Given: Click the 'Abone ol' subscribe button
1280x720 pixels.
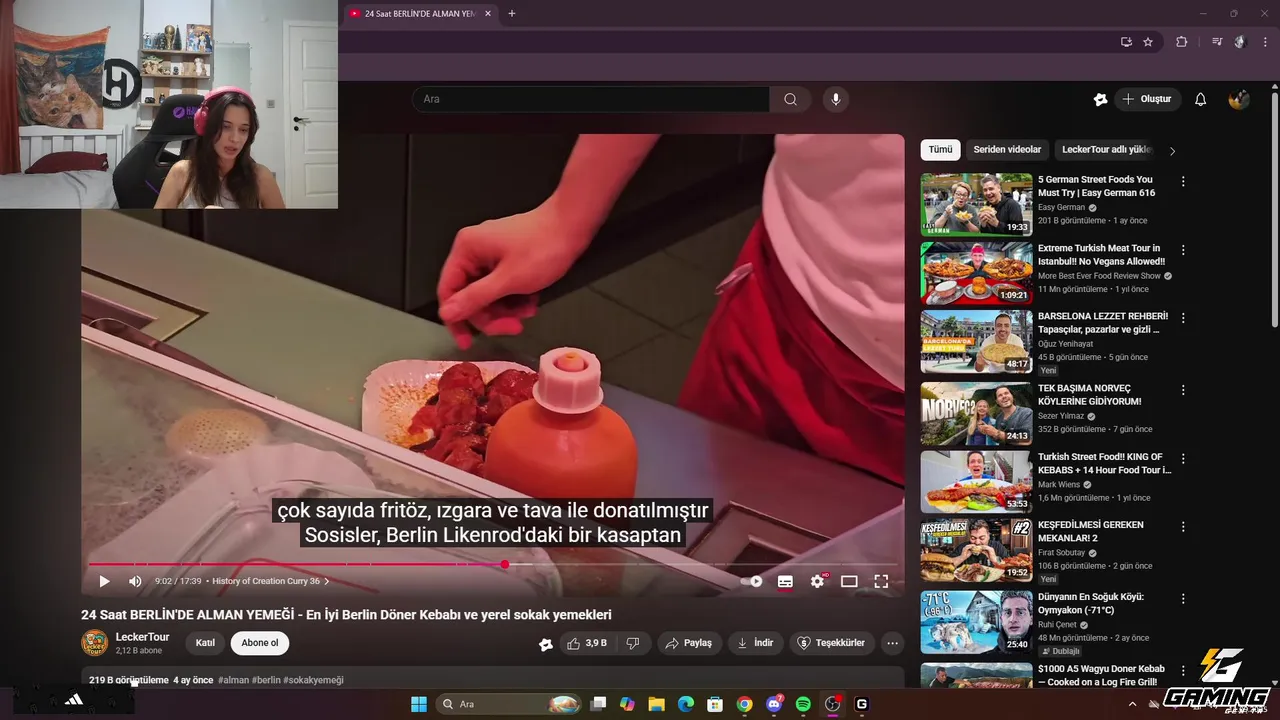Looking at the screenshot, I should pyautogui.click(x=260, y=643).
